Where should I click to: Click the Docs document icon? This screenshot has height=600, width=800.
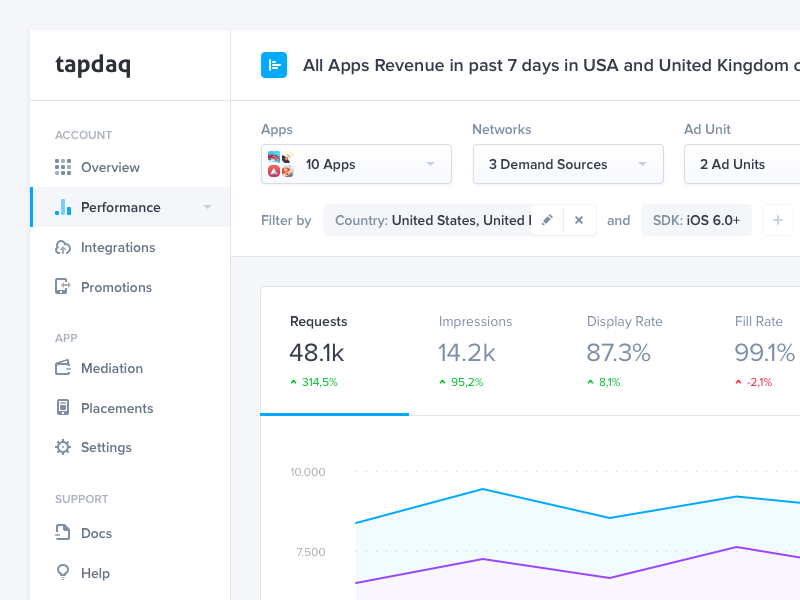point(63,533)
